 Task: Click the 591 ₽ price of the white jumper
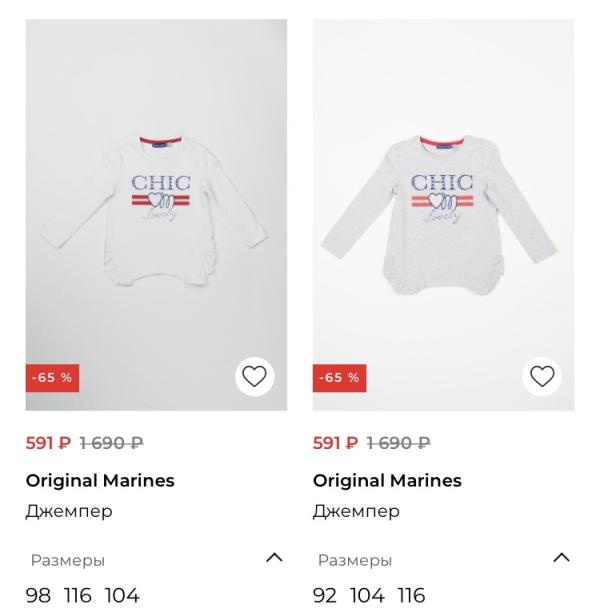tap(48, 443)
